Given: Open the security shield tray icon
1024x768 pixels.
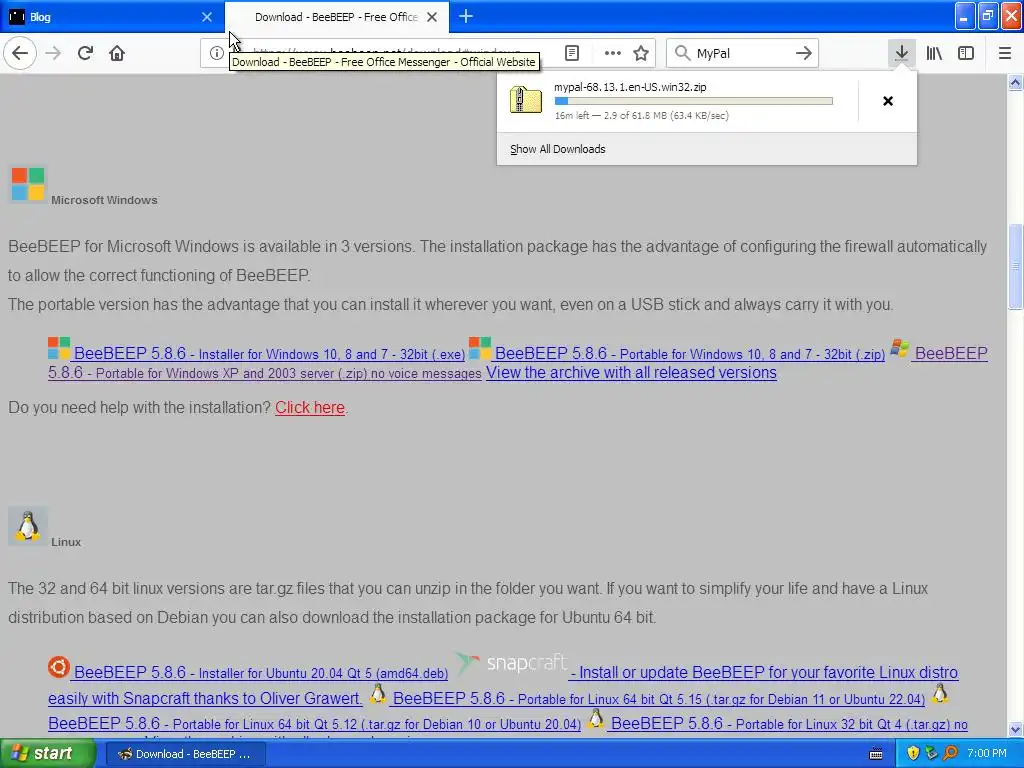Looking at the screenshot, I should click(913, 754).
